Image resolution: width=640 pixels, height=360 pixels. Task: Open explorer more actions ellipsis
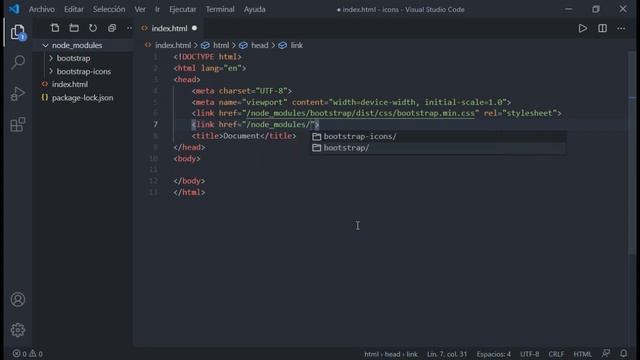(129, 28)
